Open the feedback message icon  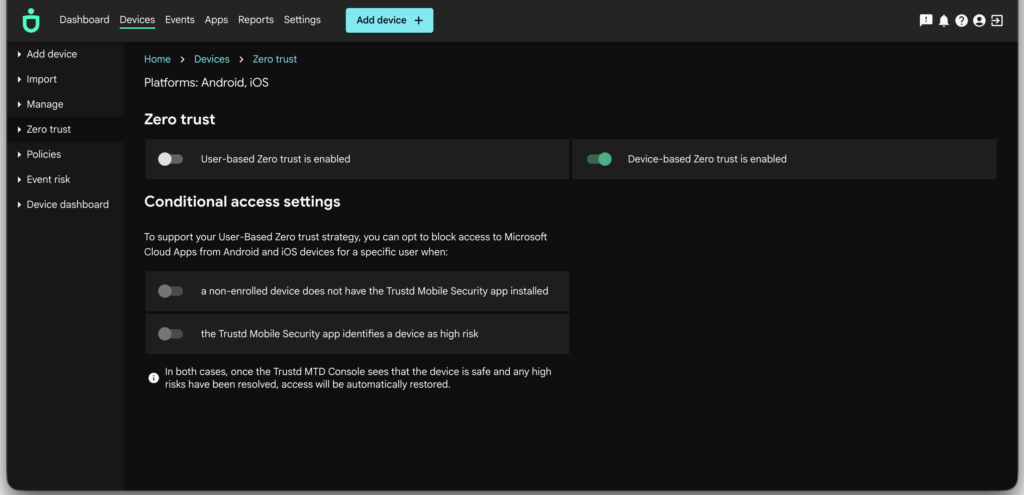pyautogui.click(x=926, y=20)
